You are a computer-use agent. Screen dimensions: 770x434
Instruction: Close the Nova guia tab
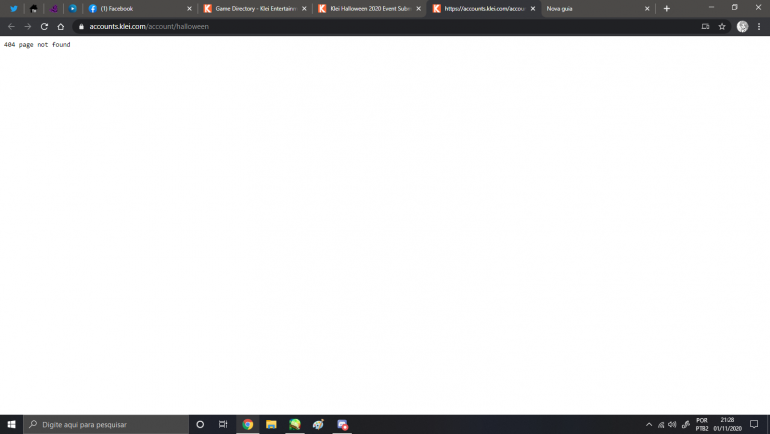(x=647, y=8)
